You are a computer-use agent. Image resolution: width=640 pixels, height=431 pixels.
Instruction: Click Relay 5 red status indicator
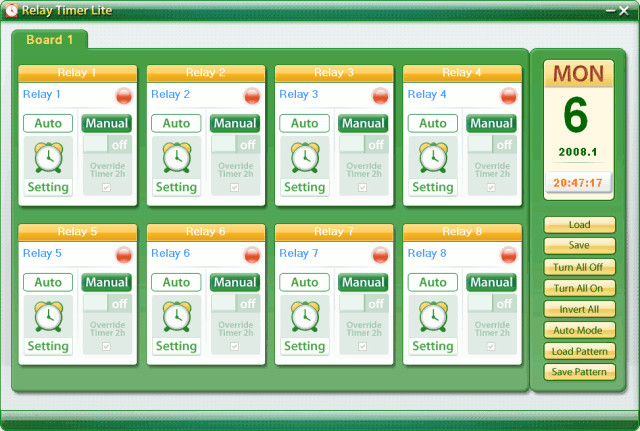pos(124,255)
